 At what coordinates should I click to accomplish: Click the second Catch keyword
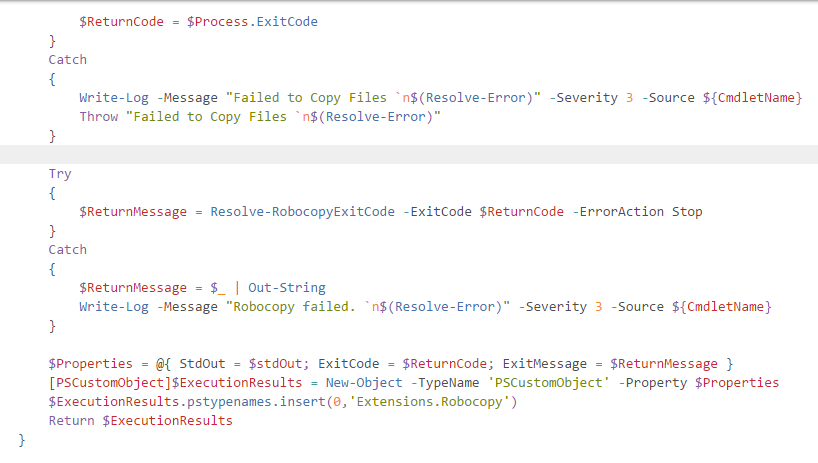point(67,250)
